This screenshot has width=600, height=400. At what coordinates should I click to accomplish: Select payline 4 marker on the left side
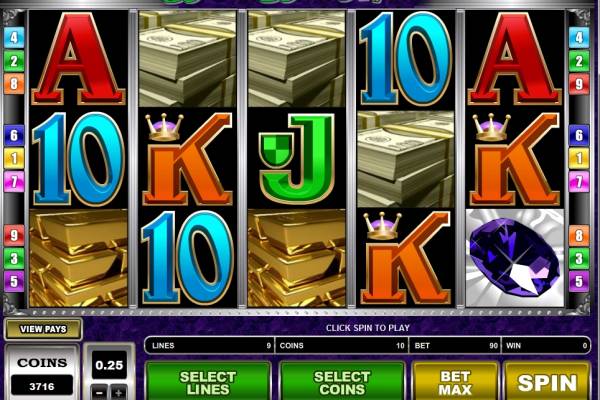point(14,38)
